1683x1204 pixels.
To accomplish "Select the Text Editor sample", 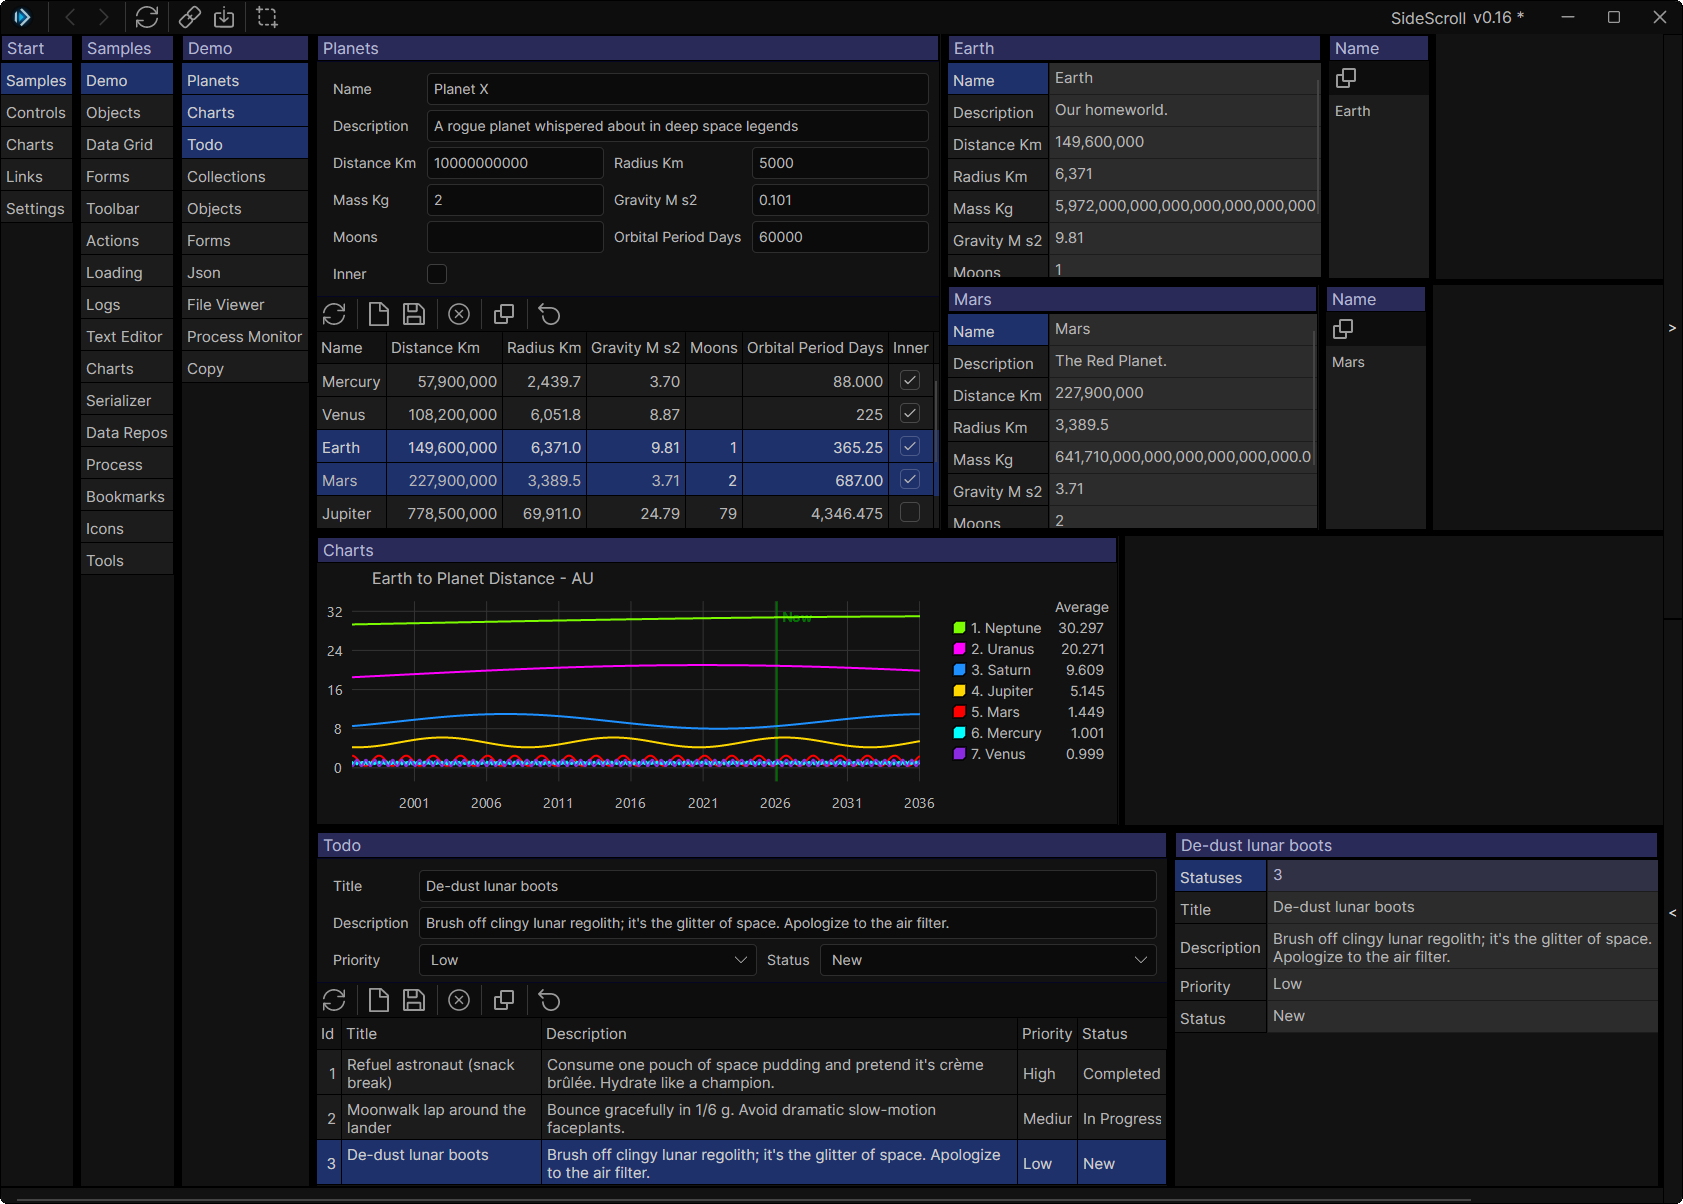I will [x=125, y=336].
